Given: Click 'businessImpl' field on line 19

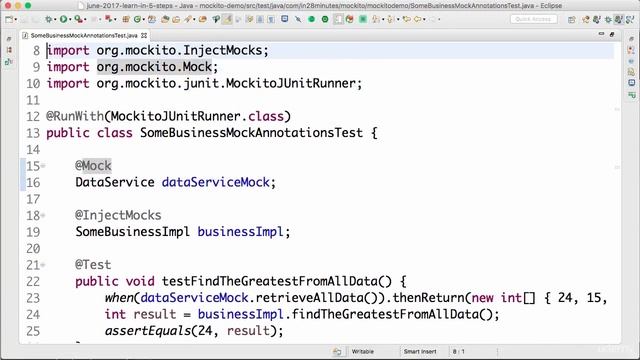Looking at the screenshot, I should 240,232.
